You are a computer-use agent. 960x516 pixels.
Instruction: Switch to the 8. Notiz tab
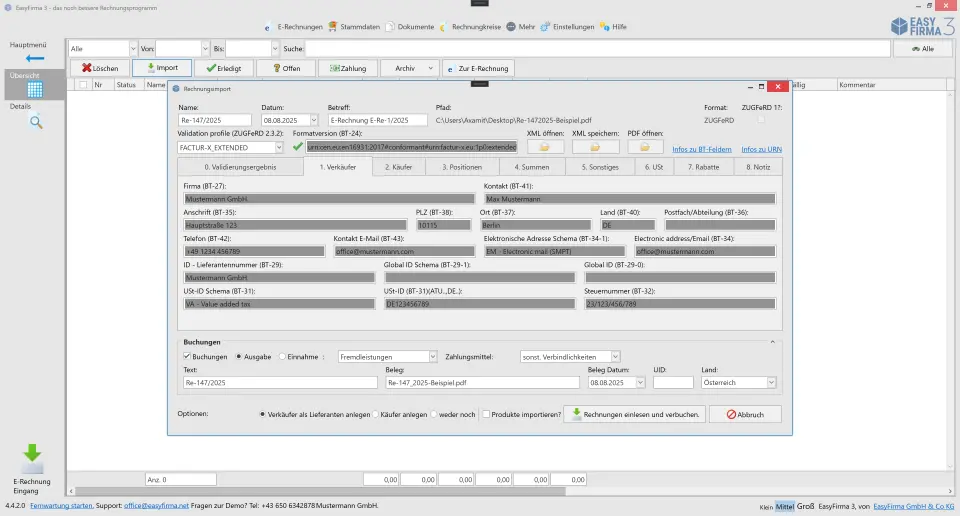coord(758,166)
